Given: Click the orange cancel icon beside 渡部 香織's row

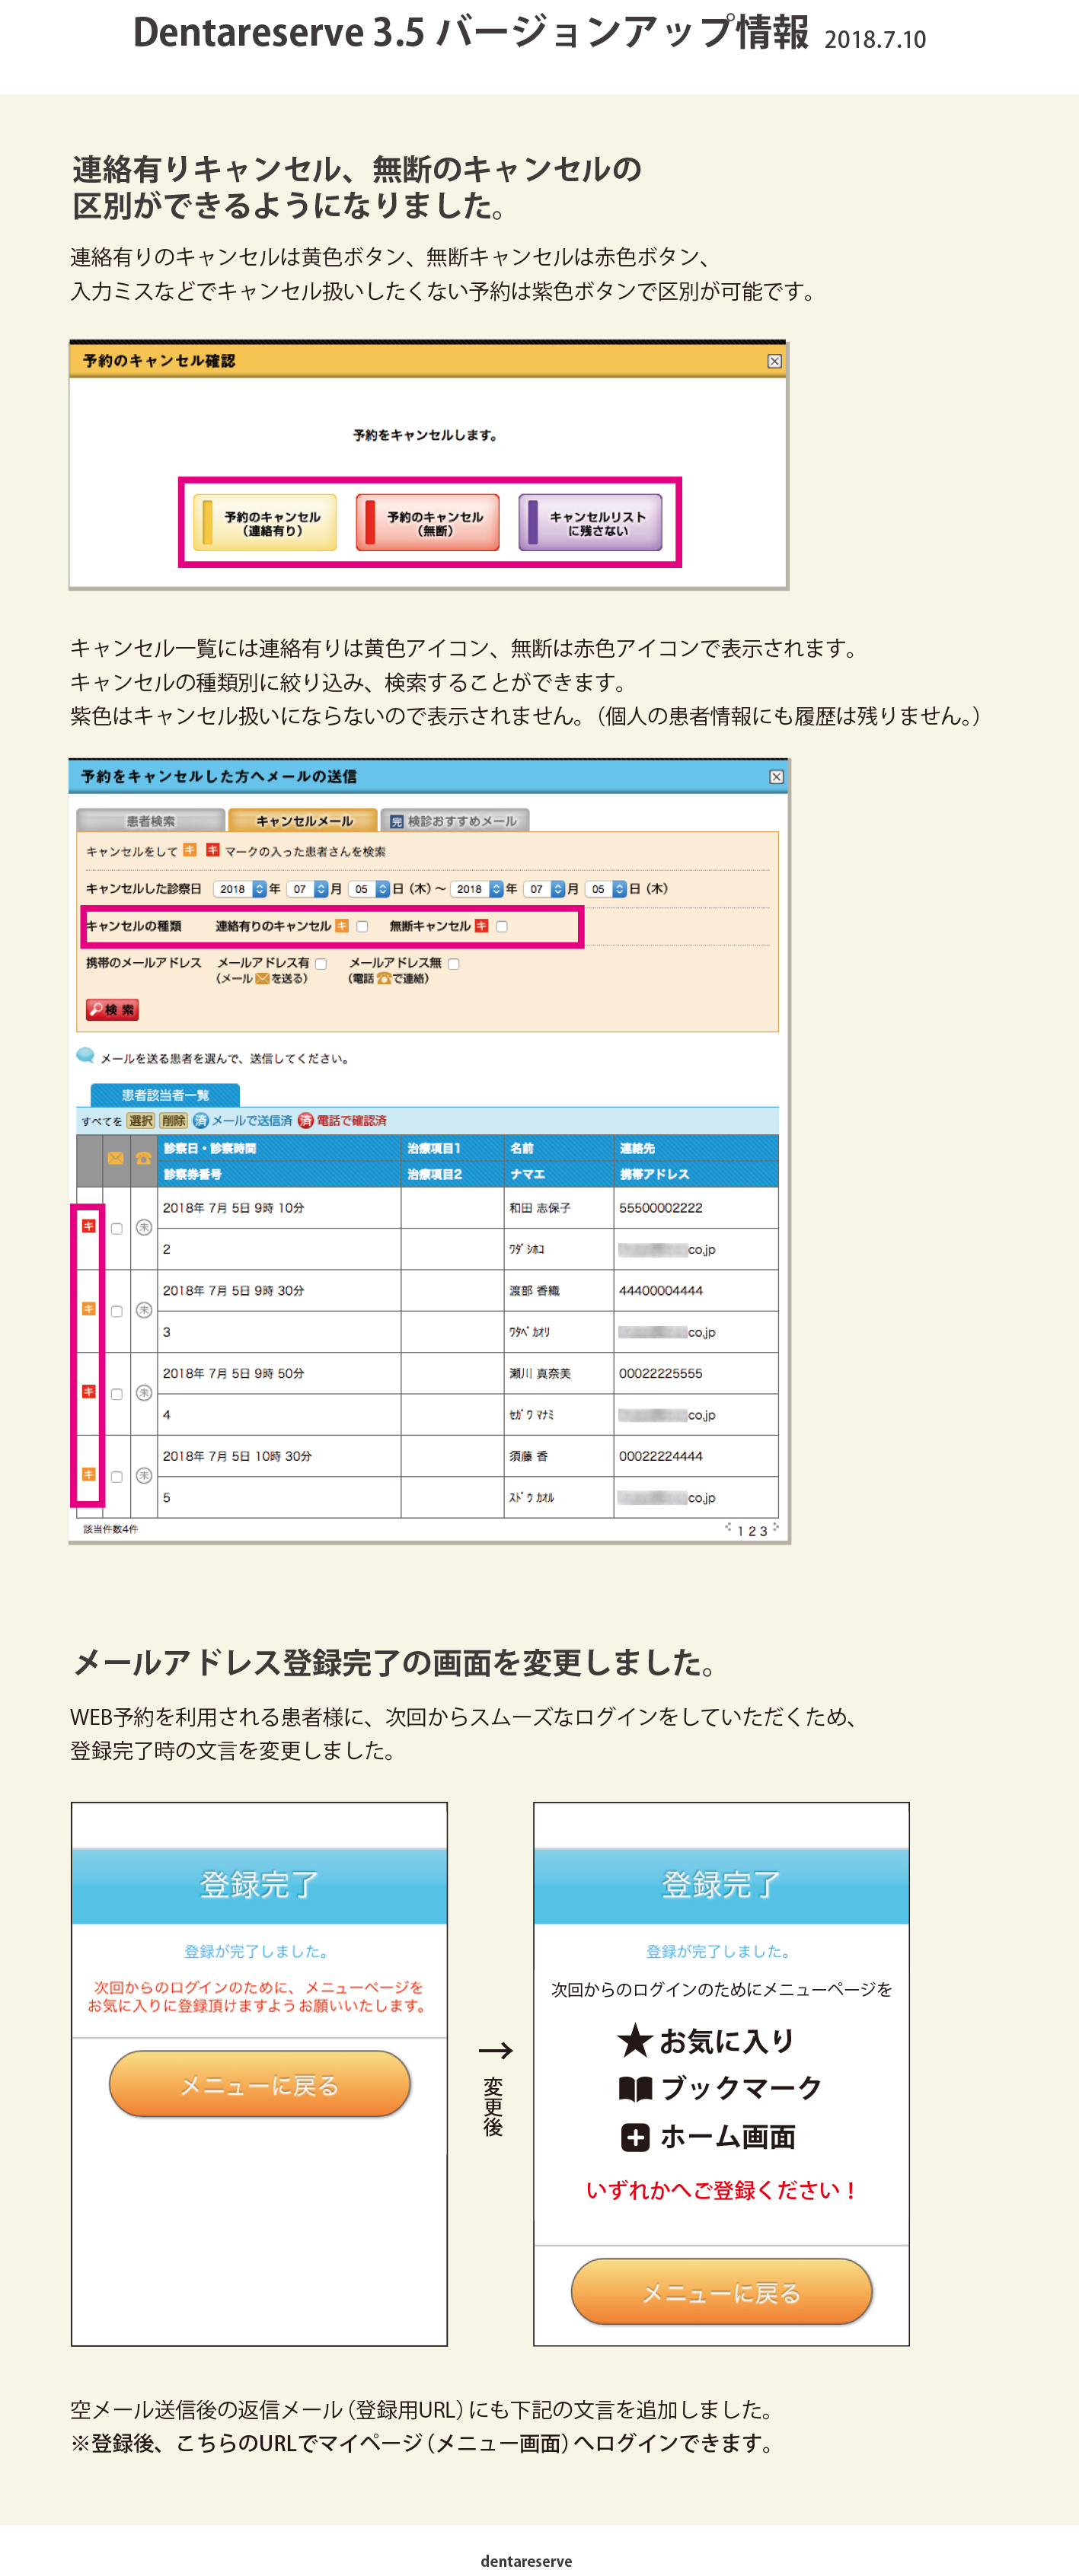Looking at the screenshot, I should click(89, 1309).
